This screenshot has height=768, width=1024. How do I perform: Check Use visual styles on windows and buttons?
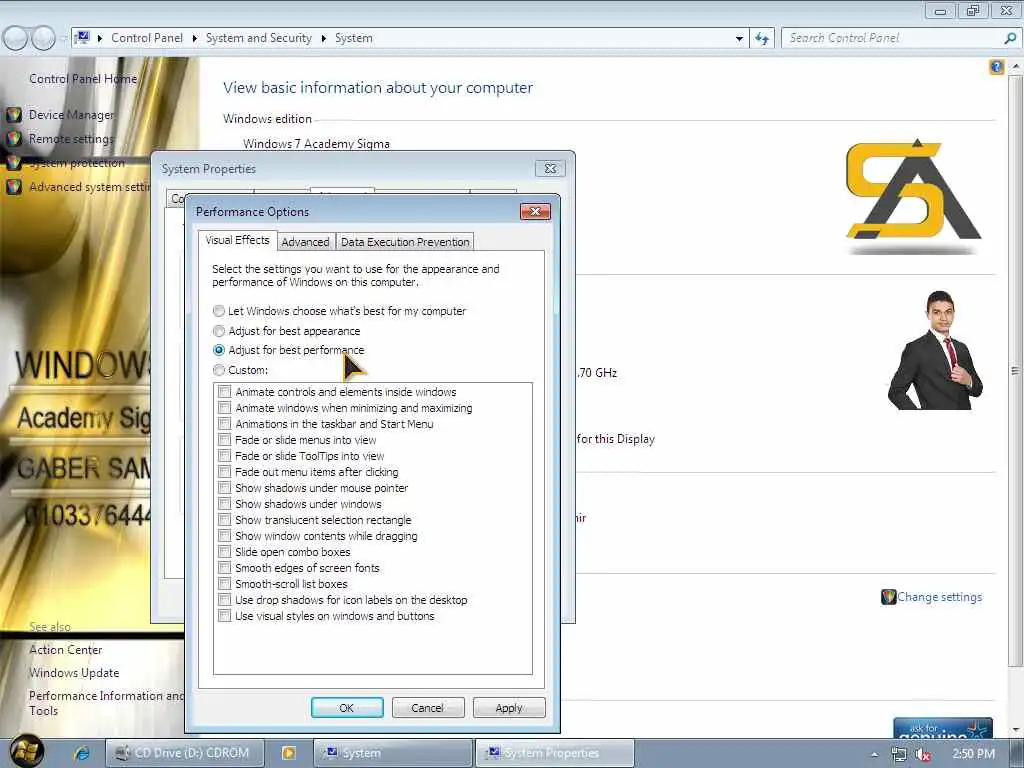pyautogui.click(x=225, y=616)
